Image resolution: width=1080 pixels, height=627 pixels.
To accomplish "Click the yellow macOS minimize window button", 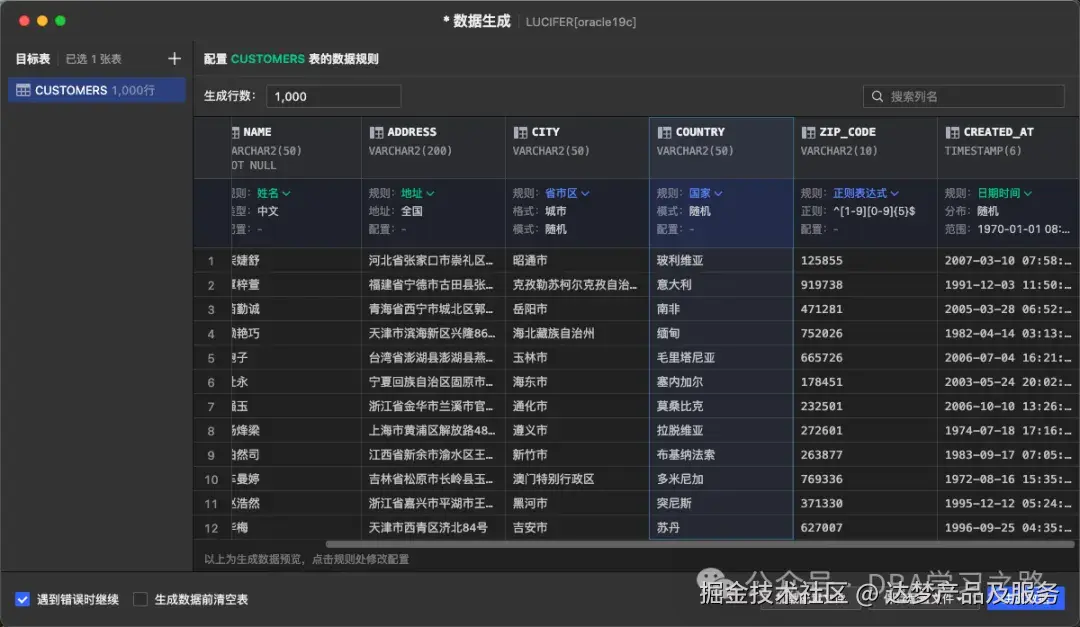I will click(42, 21).
